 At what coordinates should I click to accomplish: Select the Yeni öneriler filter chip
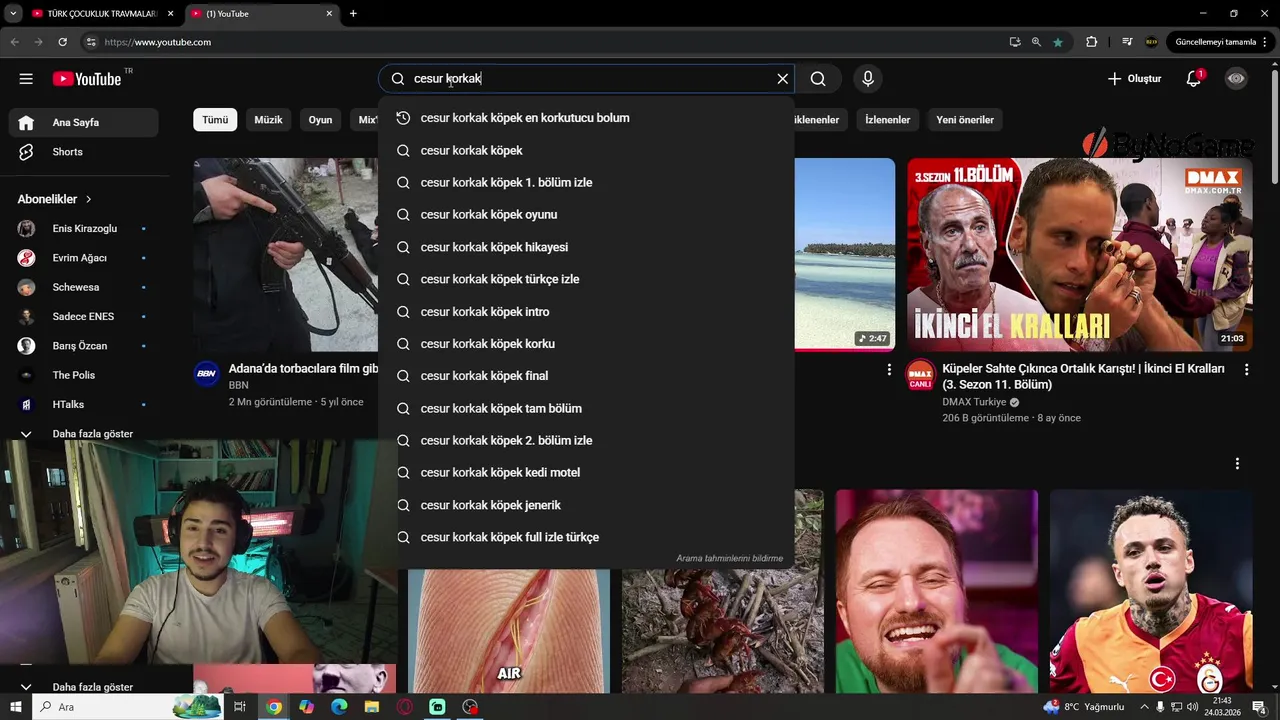965,120
